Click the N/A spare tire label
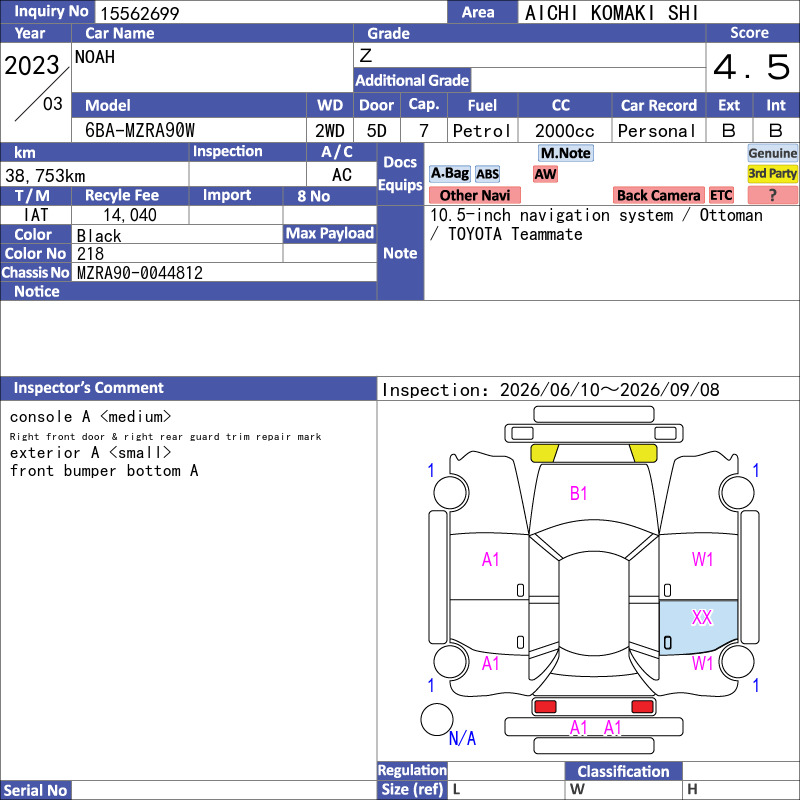Viewport: 800px width, 800px height. point(462,738)
